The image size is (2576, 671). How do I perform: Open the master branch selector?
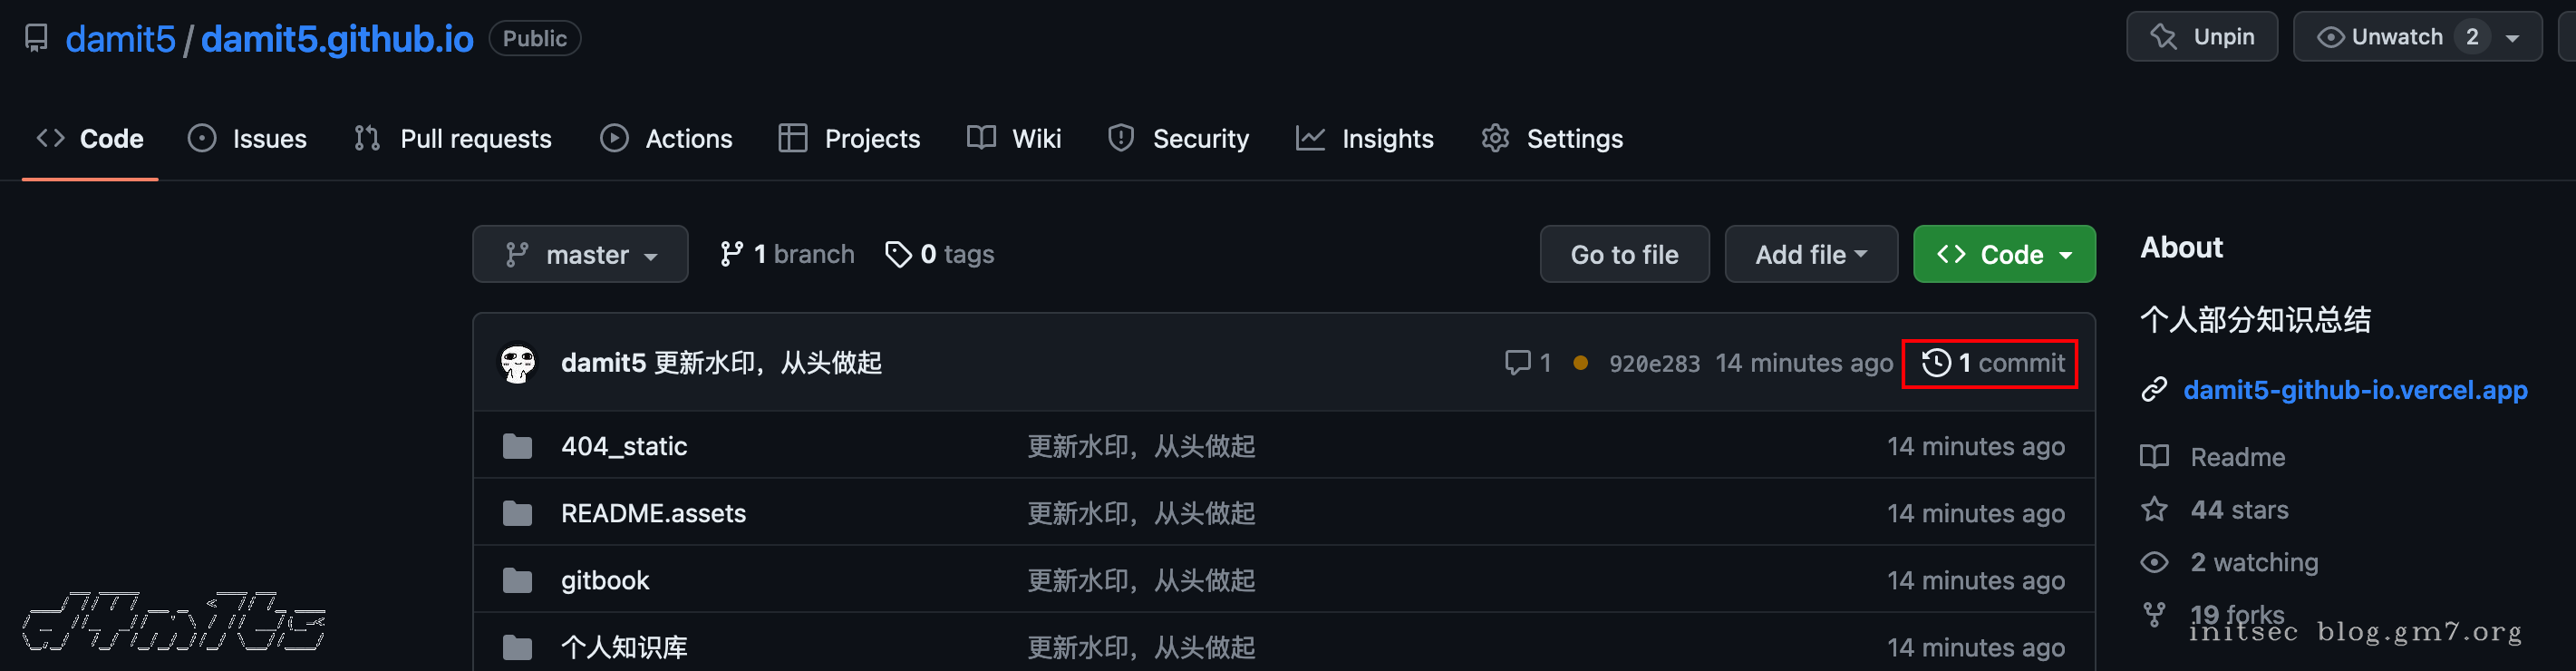click(x=580, y=254)
